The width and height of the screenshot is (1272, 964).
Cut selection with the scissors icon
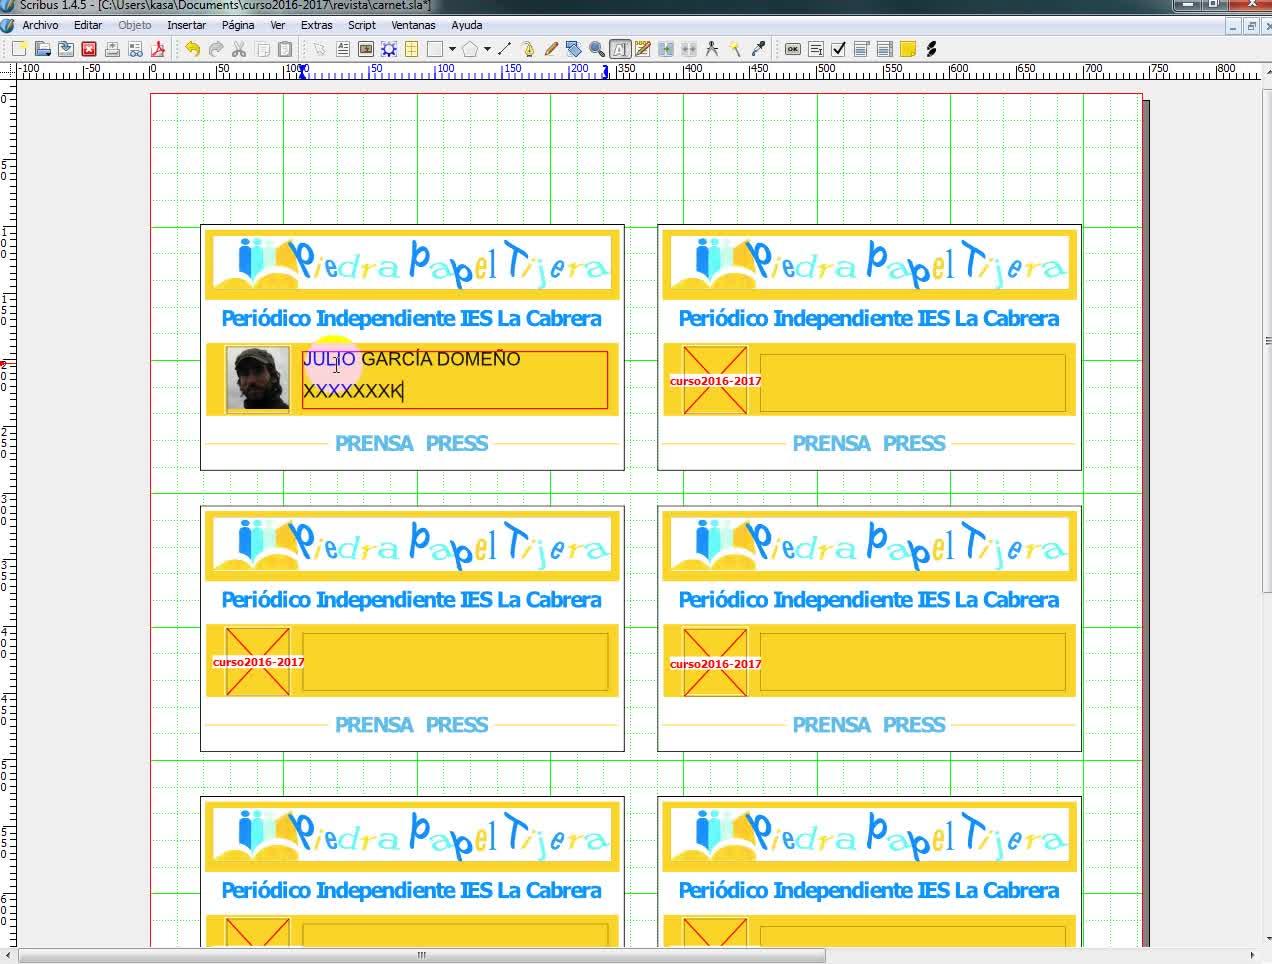239,49
